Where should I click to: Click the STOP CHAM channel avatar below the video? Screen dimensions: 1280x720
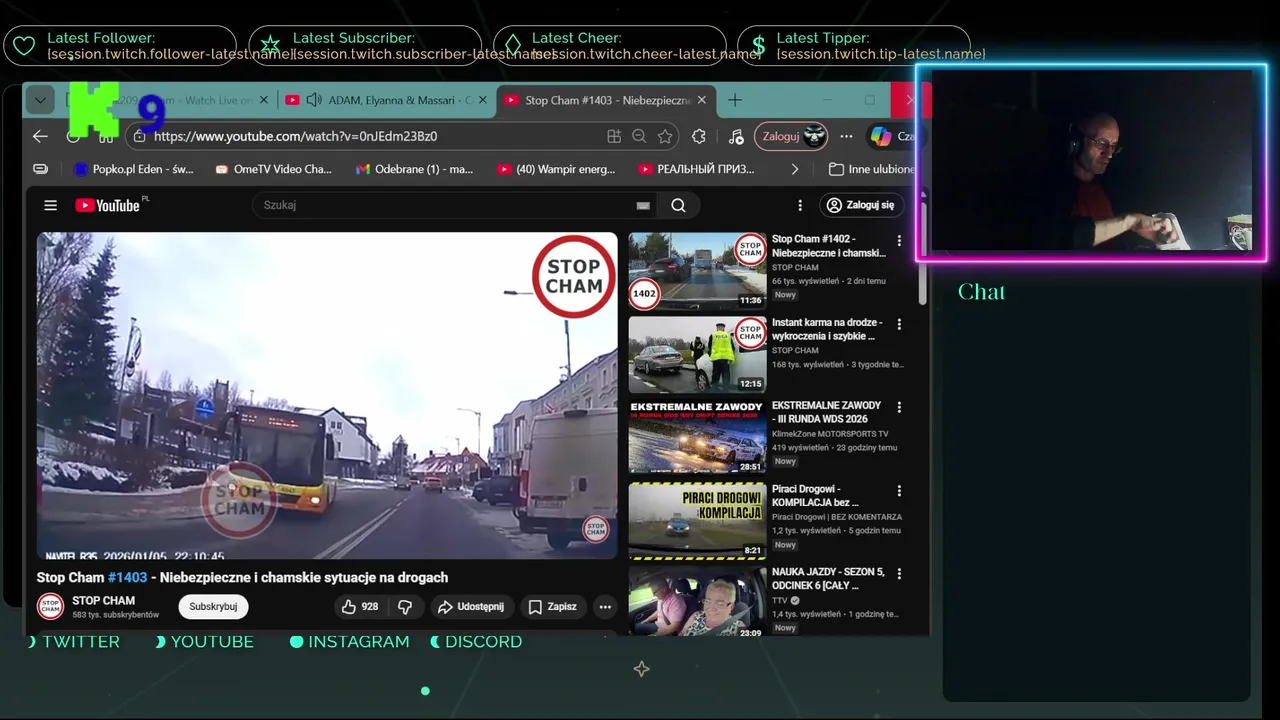pyautogui.click(x=50, y=606)
